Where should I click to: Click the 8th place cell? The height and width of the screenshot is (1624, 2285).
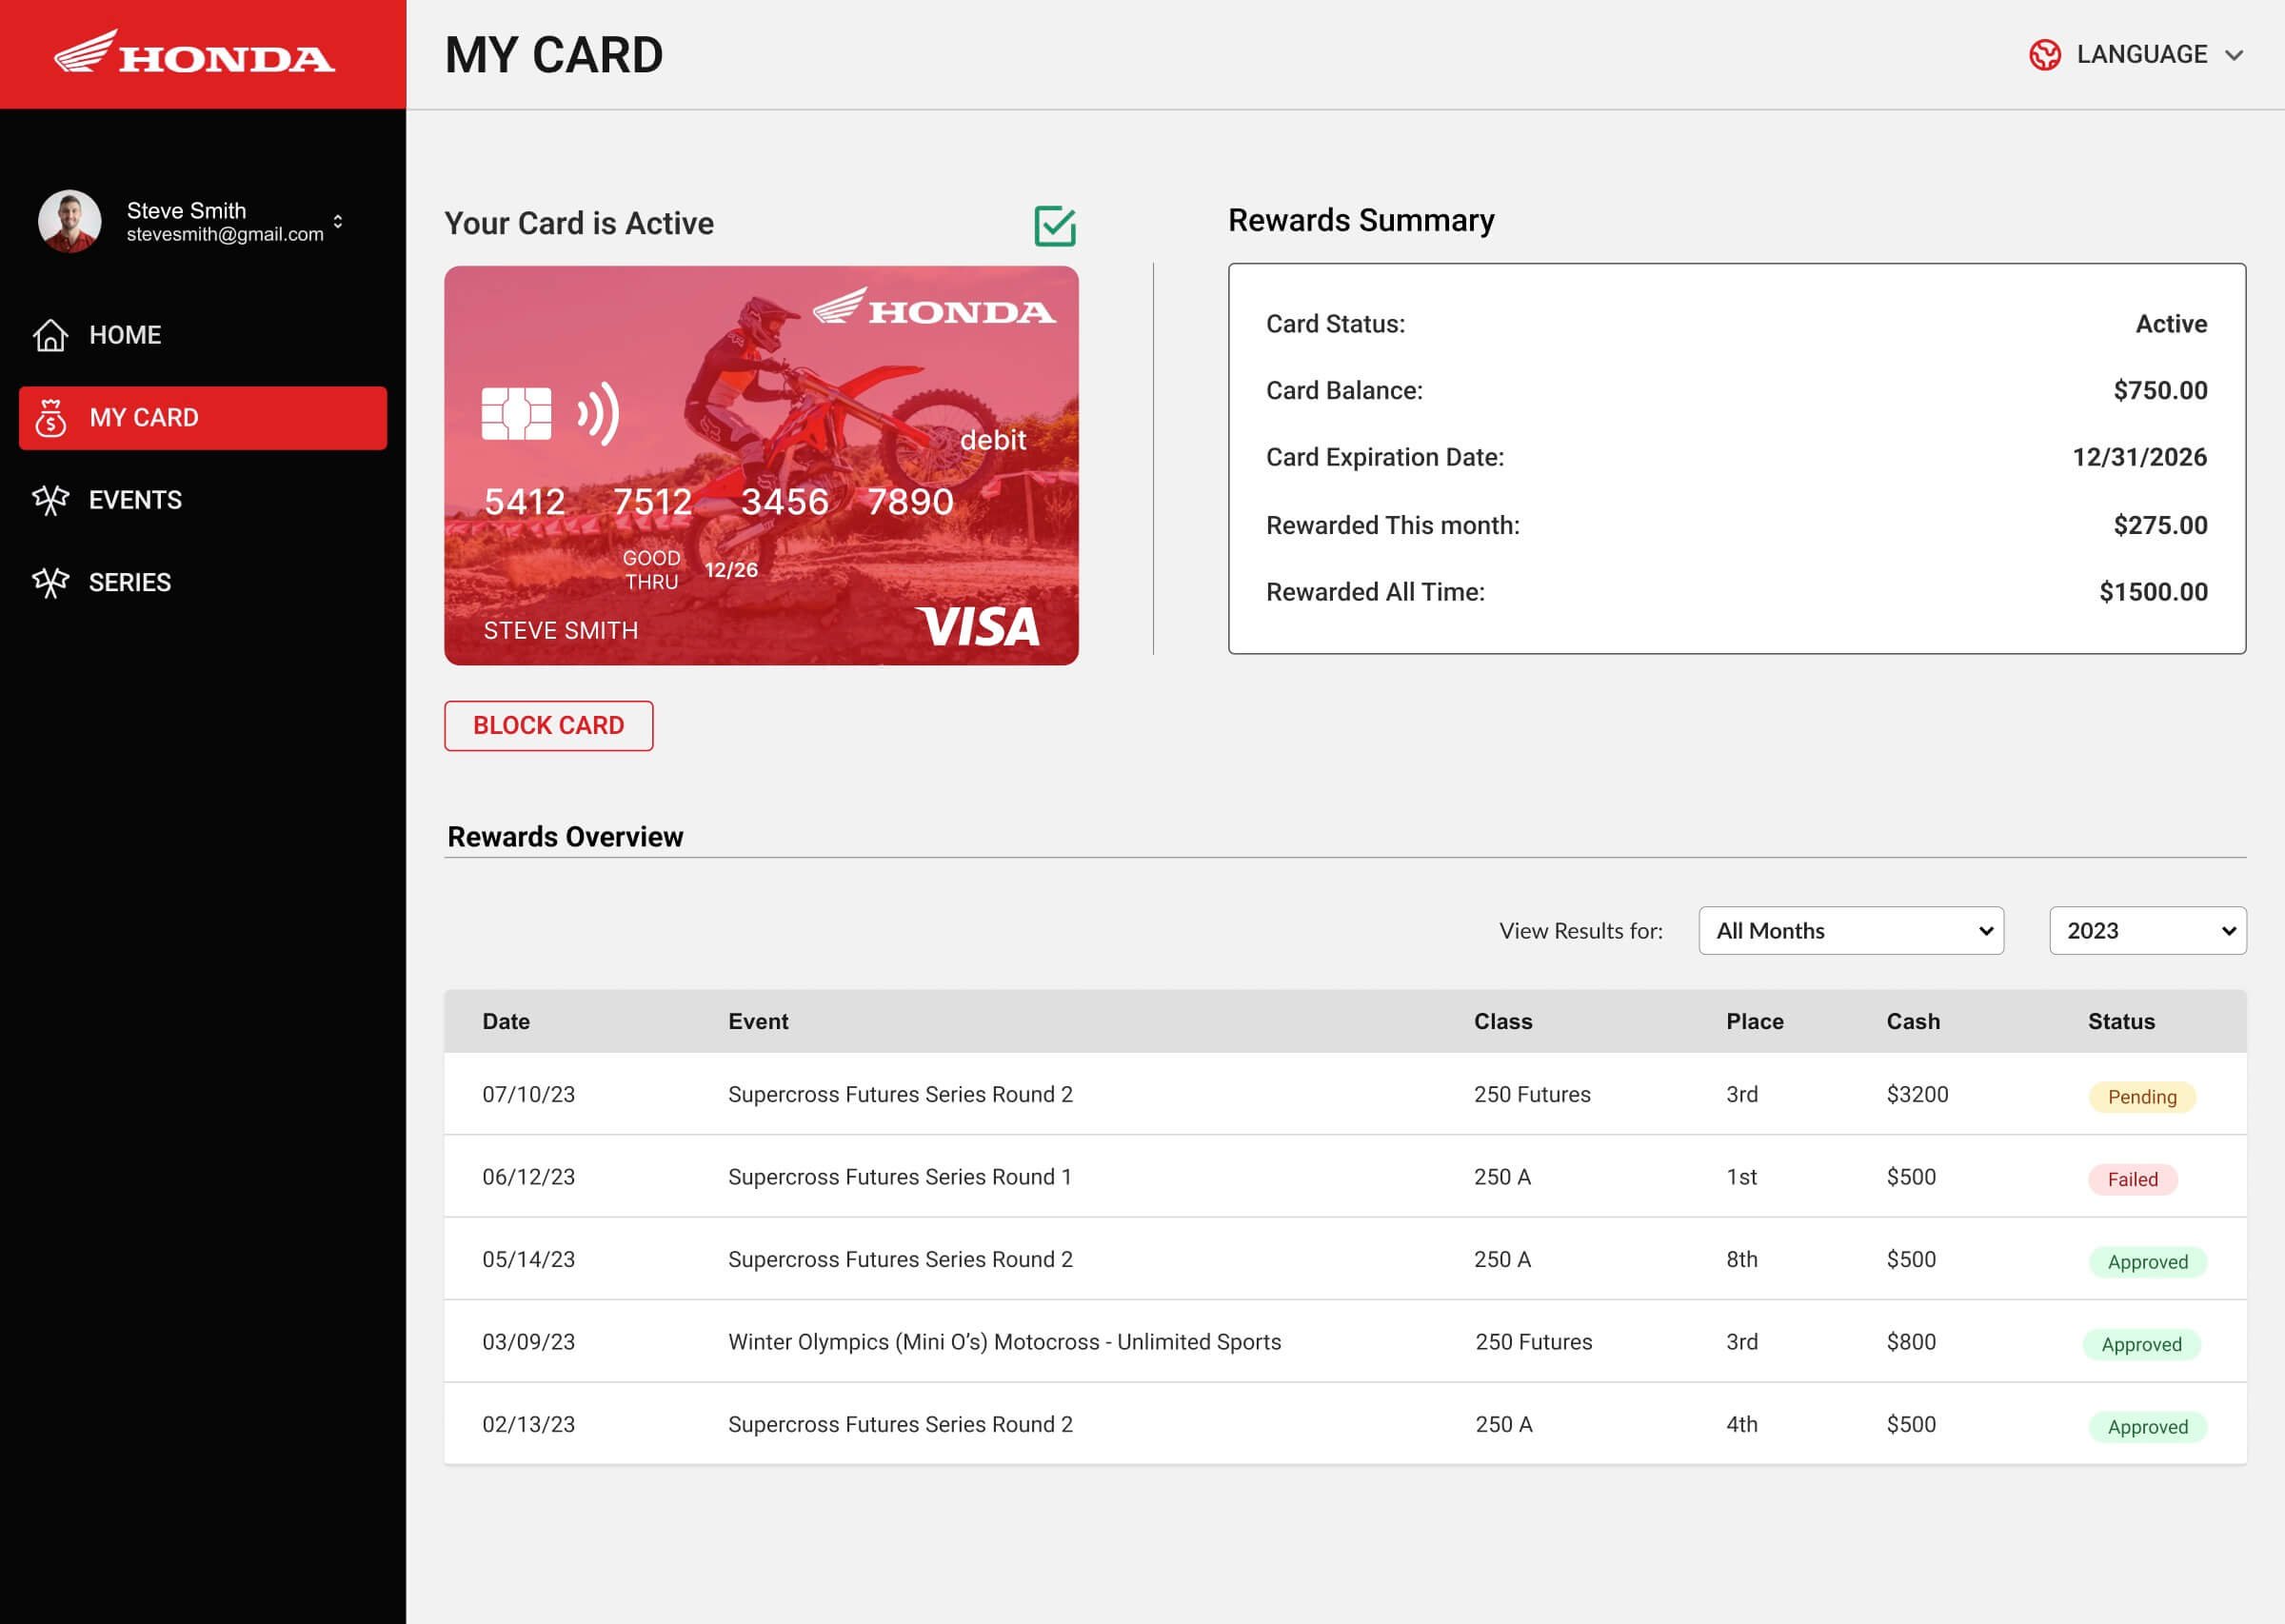click(1742, 1259)
